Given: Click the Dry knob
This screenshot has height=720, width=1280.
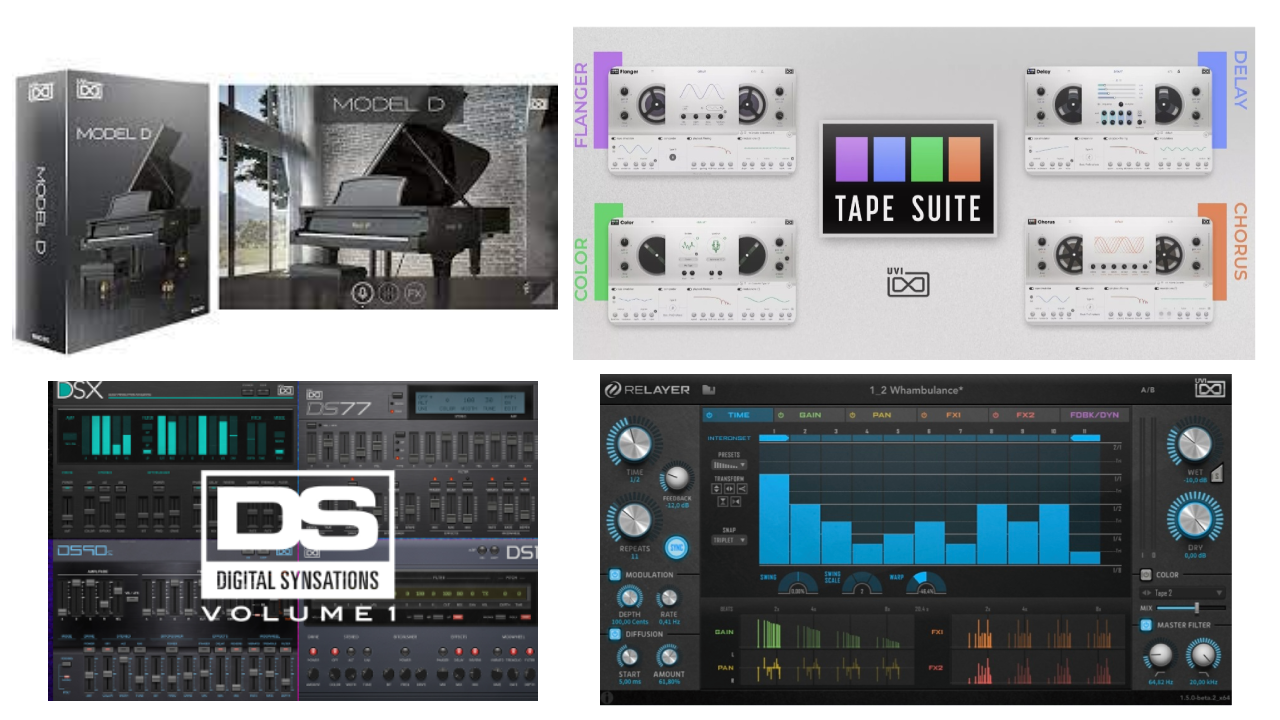Looking at the screenshot, I should click(1194, 520).
